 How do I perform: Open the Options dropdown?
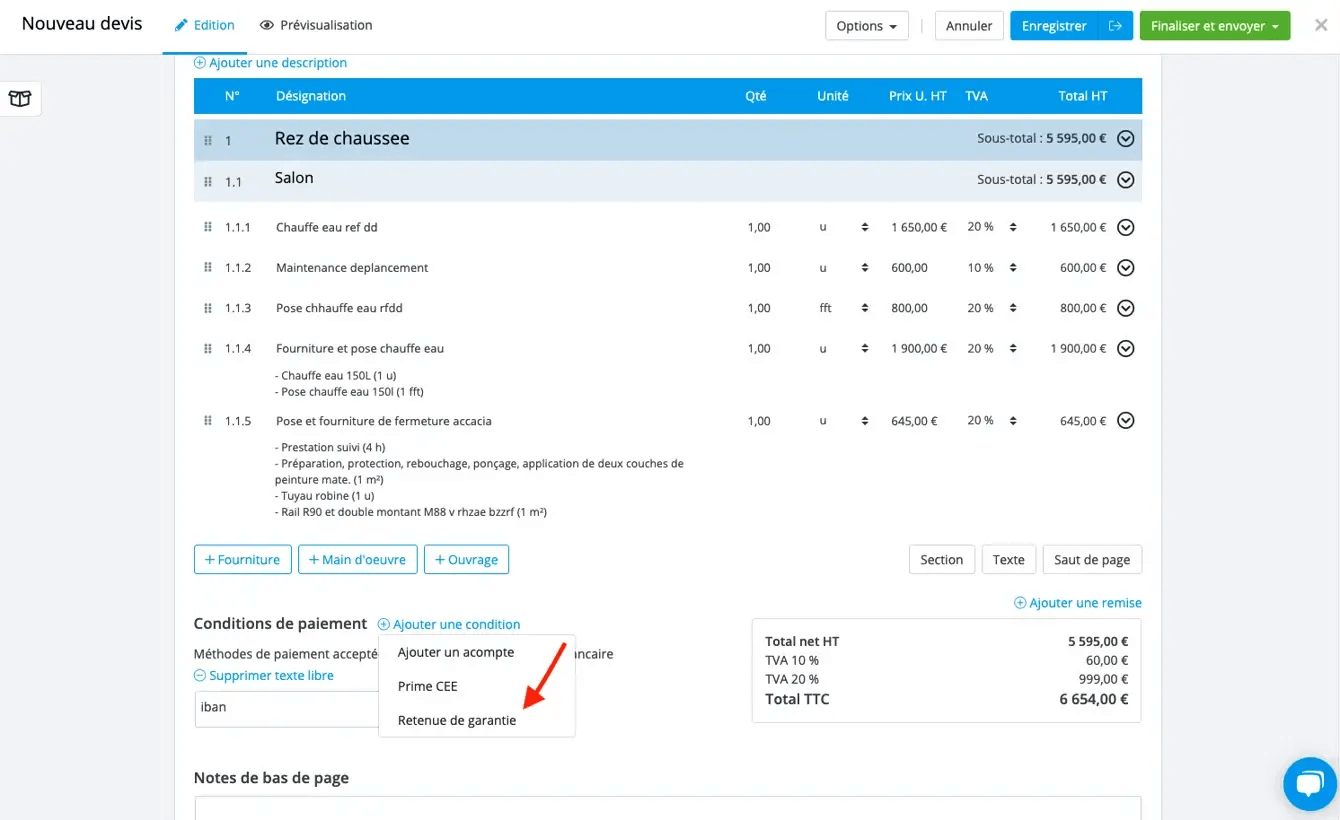coord(866,26)
